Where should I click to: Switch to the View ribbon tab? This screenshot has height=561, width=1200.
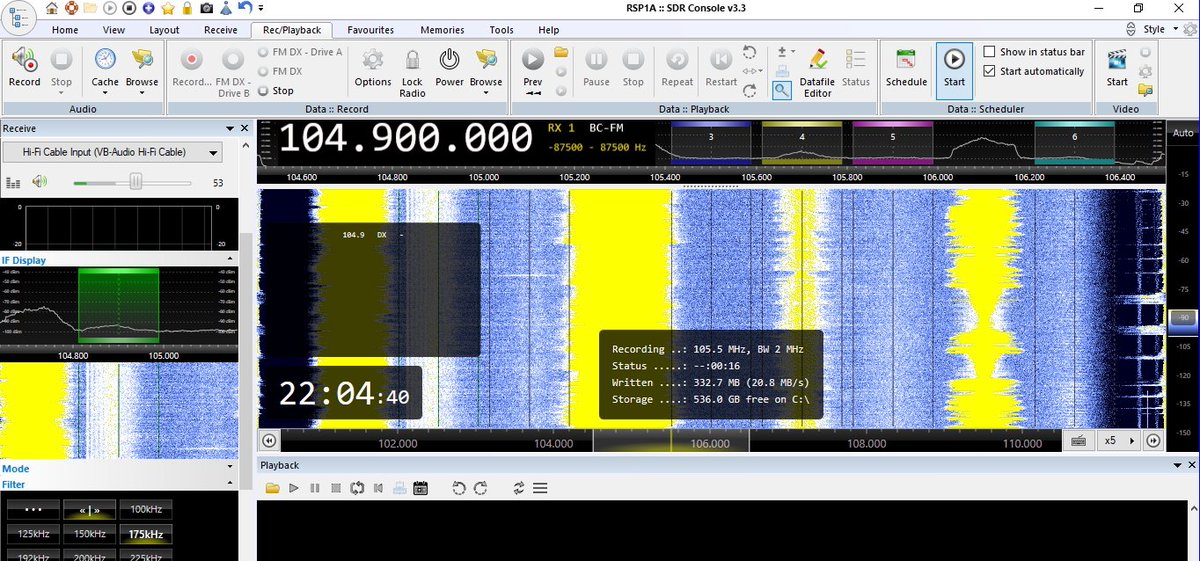pos(114,30)
